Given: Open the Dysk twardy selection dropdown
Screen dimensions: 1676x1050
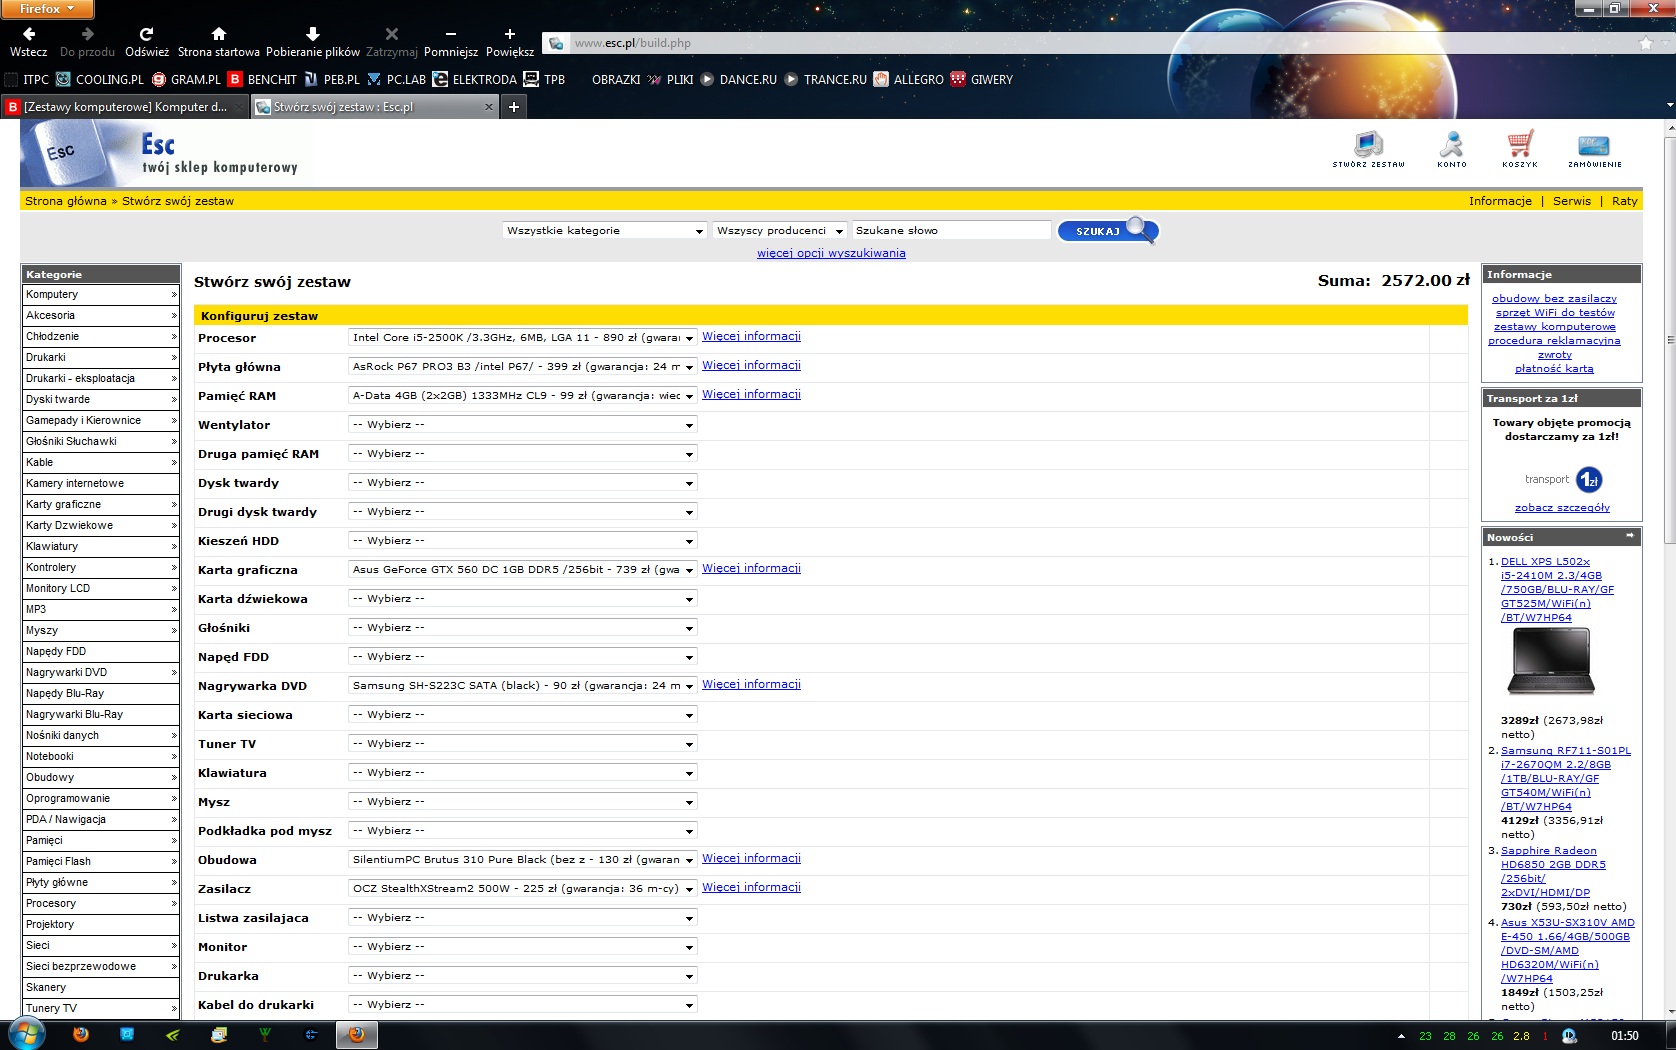Looking at the screenshot, I should tap(523, 483).
